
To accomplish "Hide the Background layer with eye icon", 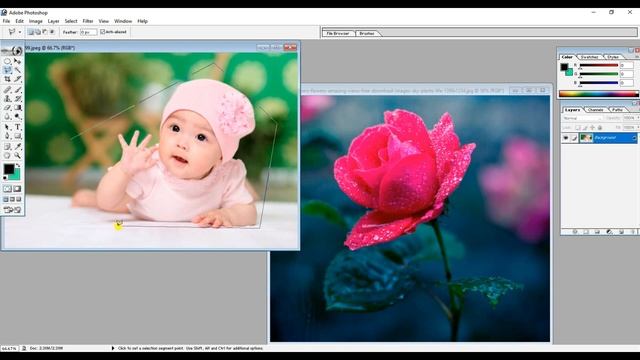I will [x=566, y=138].
